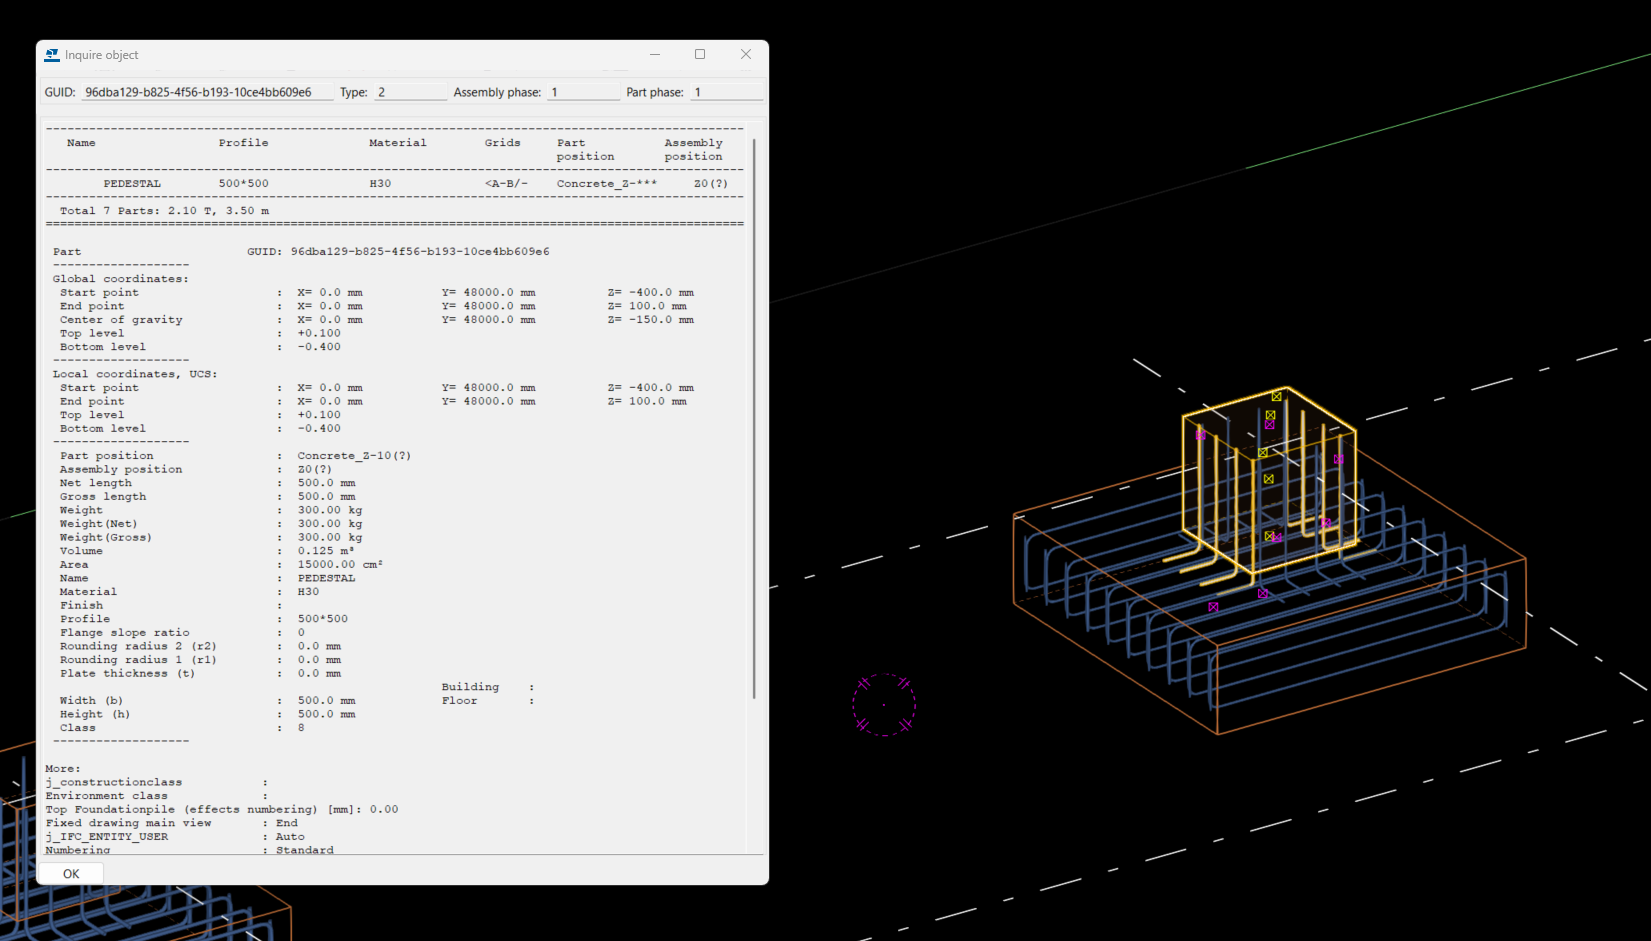Screen dimensions: 1651x941
Task: Select the orange footing outline's front bottom corner
Action: pos(1218,734)
